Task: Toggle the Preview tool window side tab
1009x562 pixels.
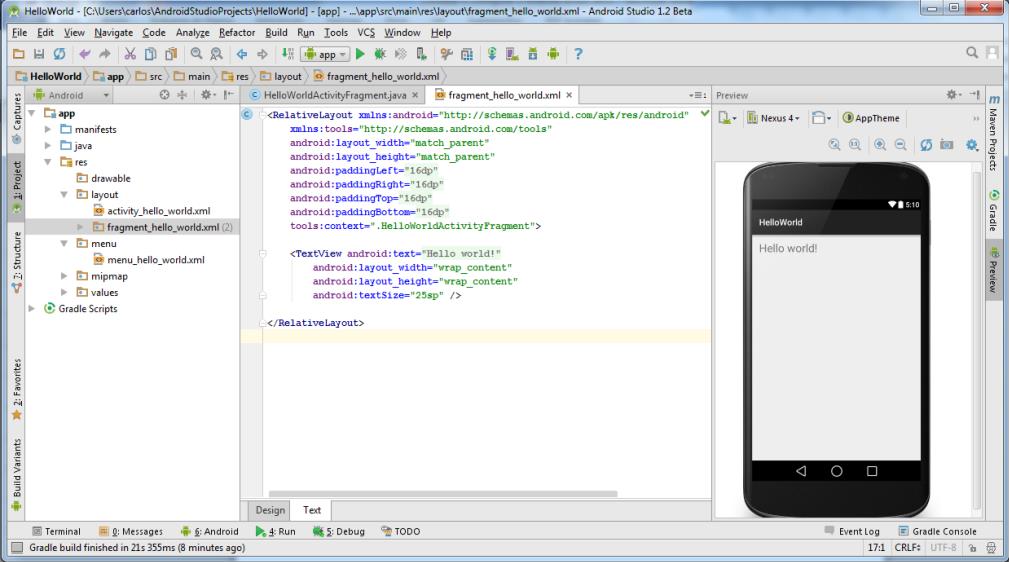Action: coord(996,270)
